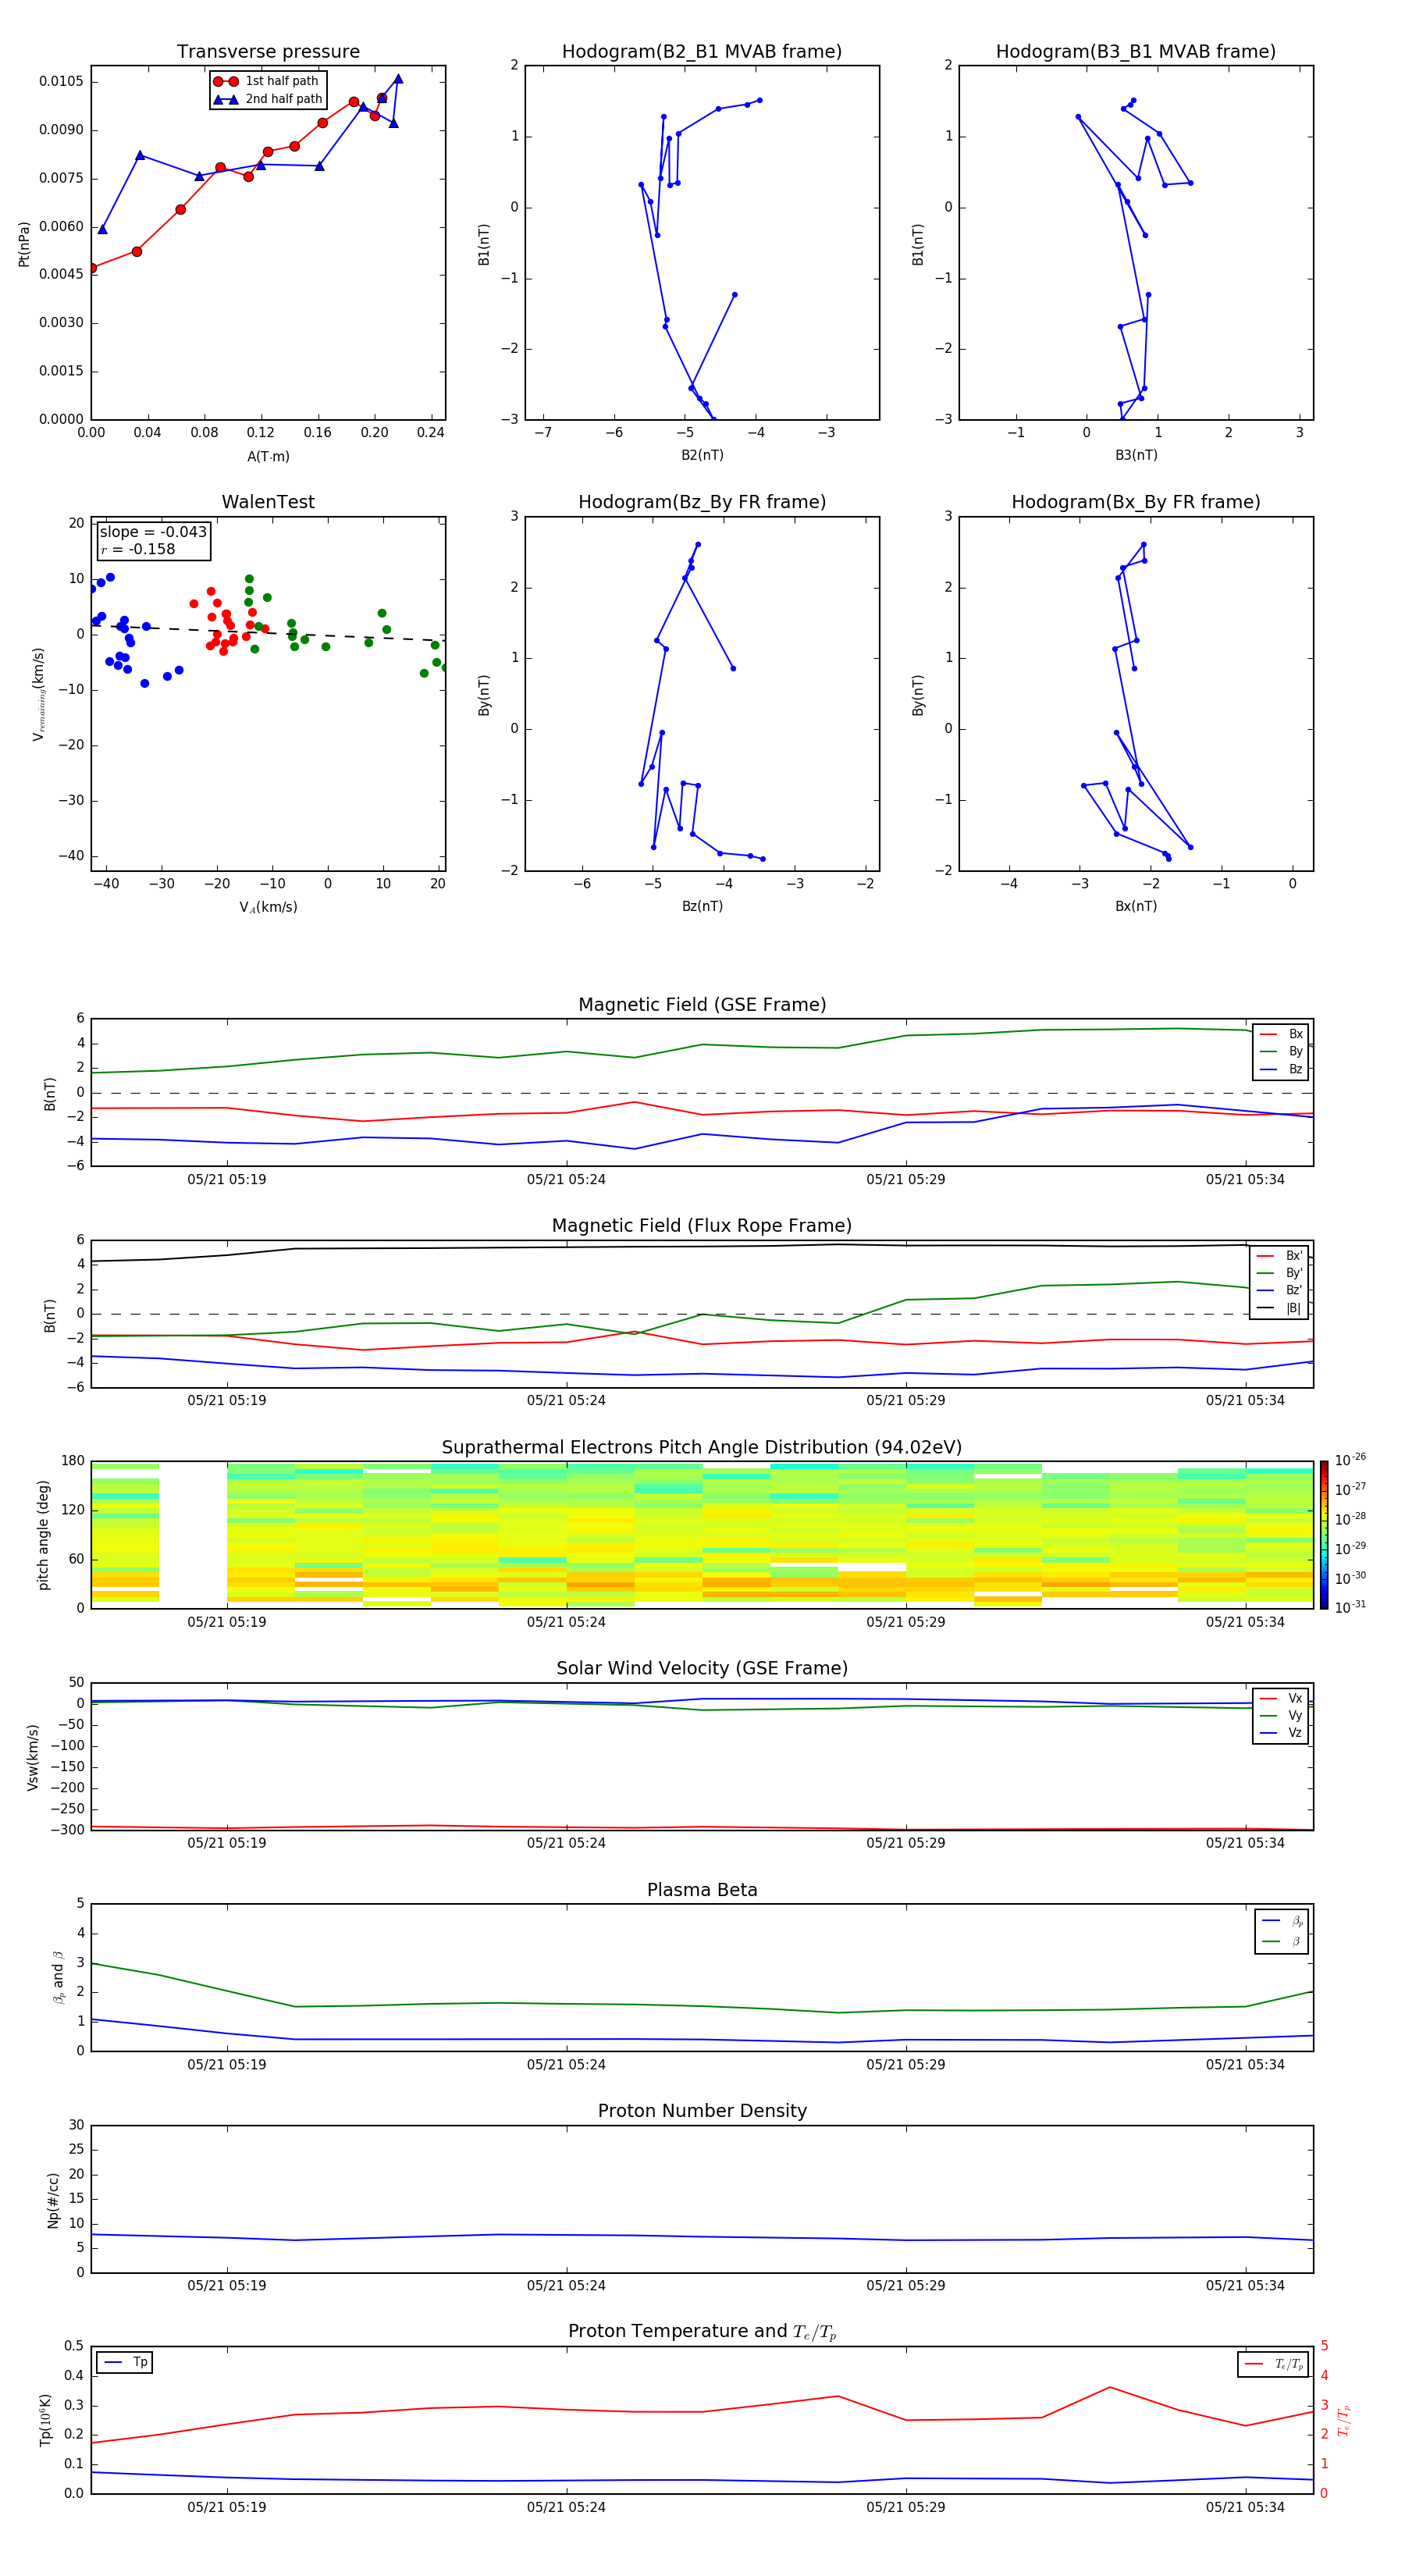Click the 'Bx(nT)' x-axis label
Viewport: 1405px width, 2576px height.
pyautogui.click(x=1136, y=906)
